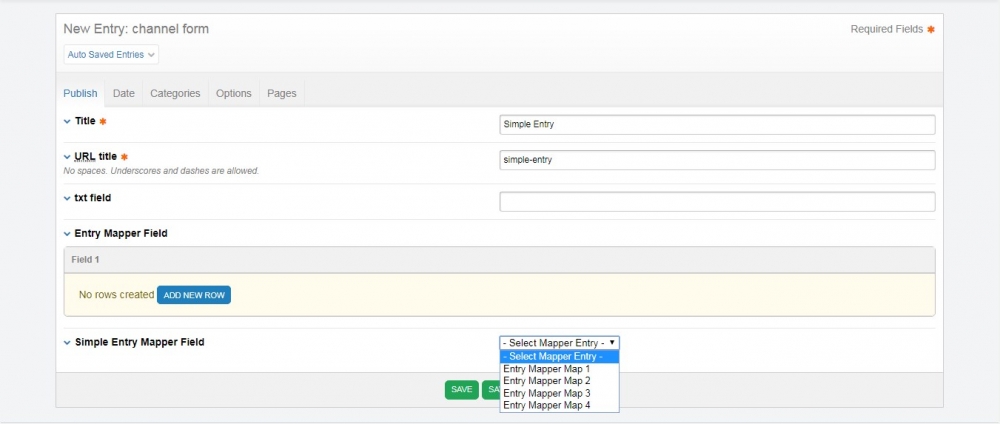Collapse the Simple Entry Mapper Field section
Image resolution: width=1000 pixels, height=424 pixels.
click(67, 343)
